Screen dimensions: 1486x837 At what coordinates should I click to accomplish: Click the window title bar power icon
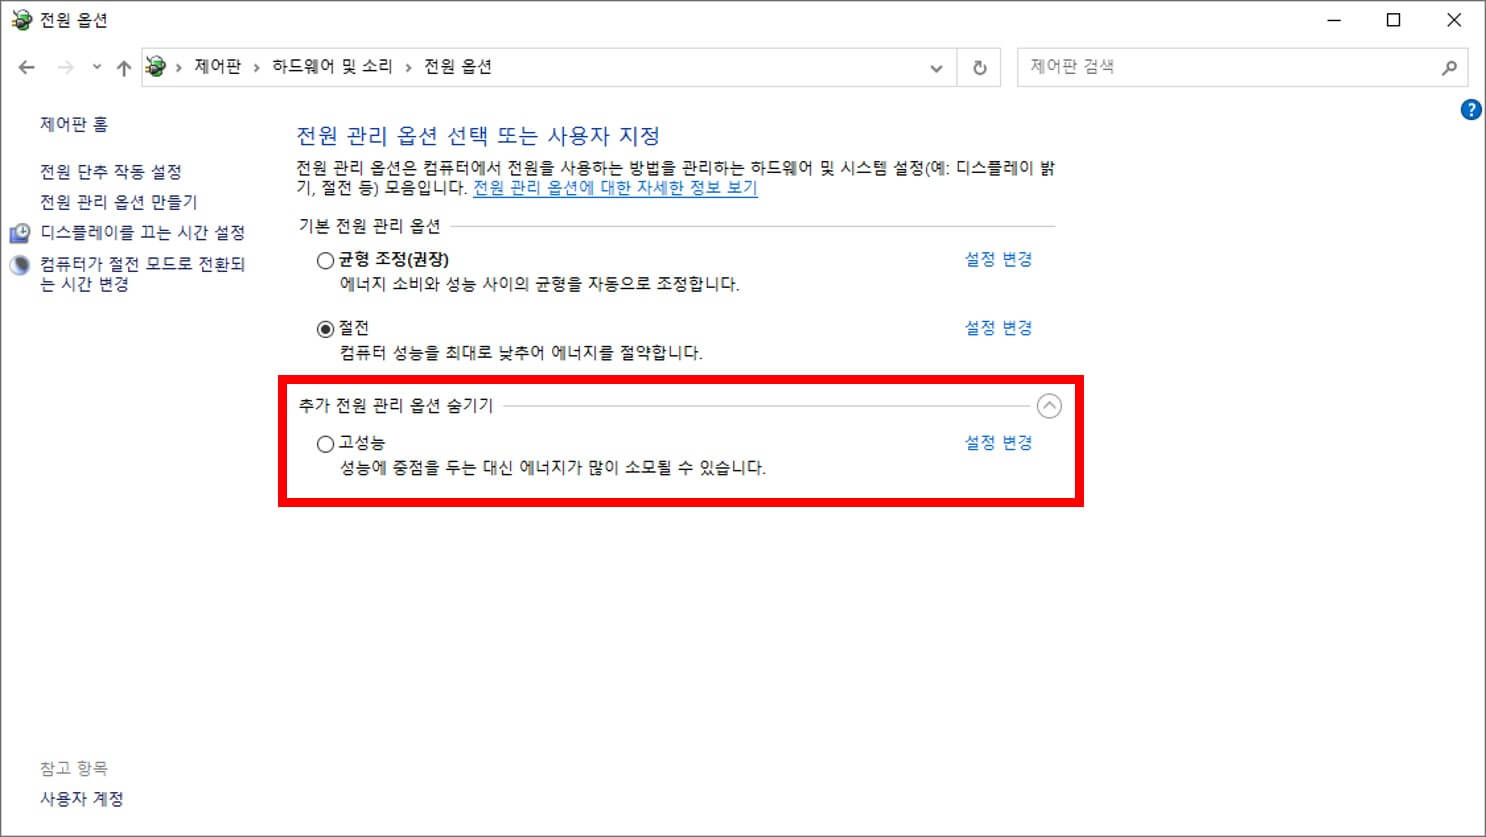(21, 20)
